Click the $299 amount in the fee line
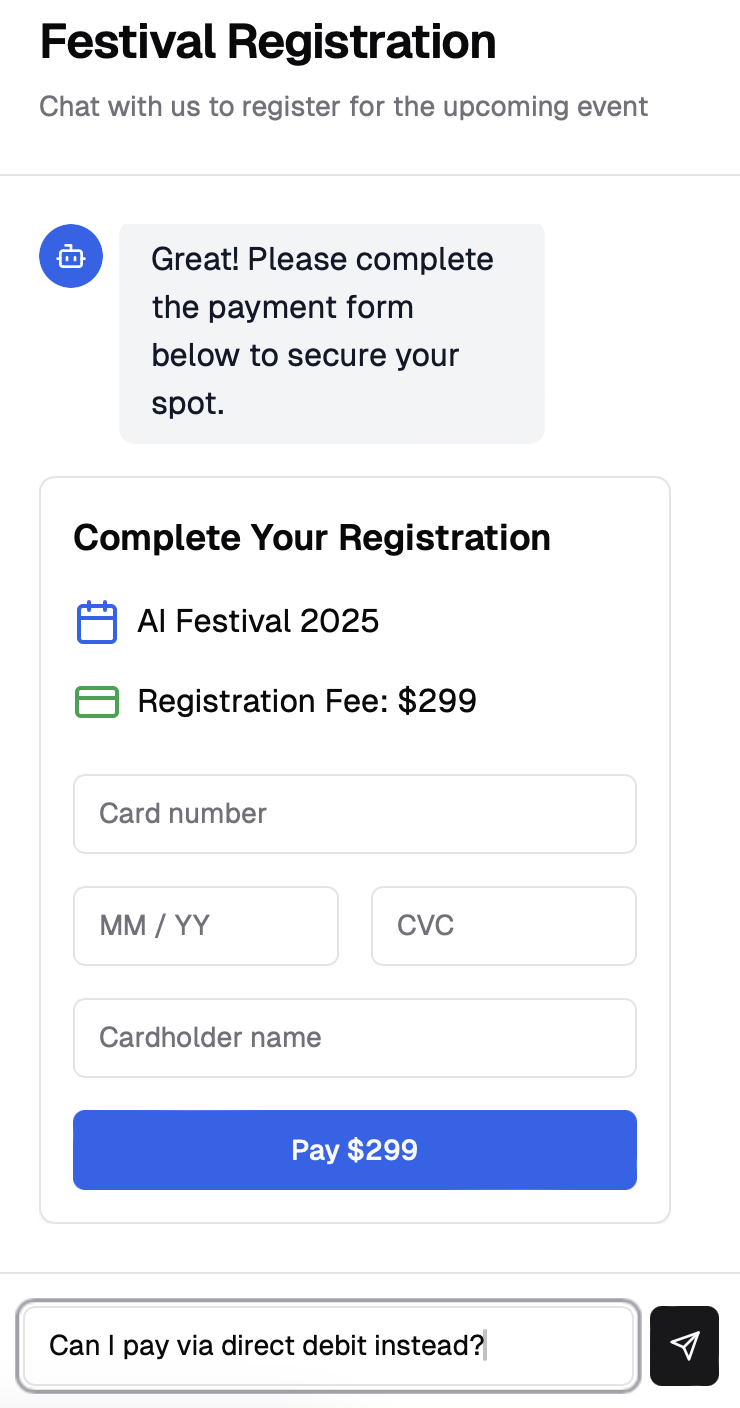740x1408 pixels. pos(437,702)
